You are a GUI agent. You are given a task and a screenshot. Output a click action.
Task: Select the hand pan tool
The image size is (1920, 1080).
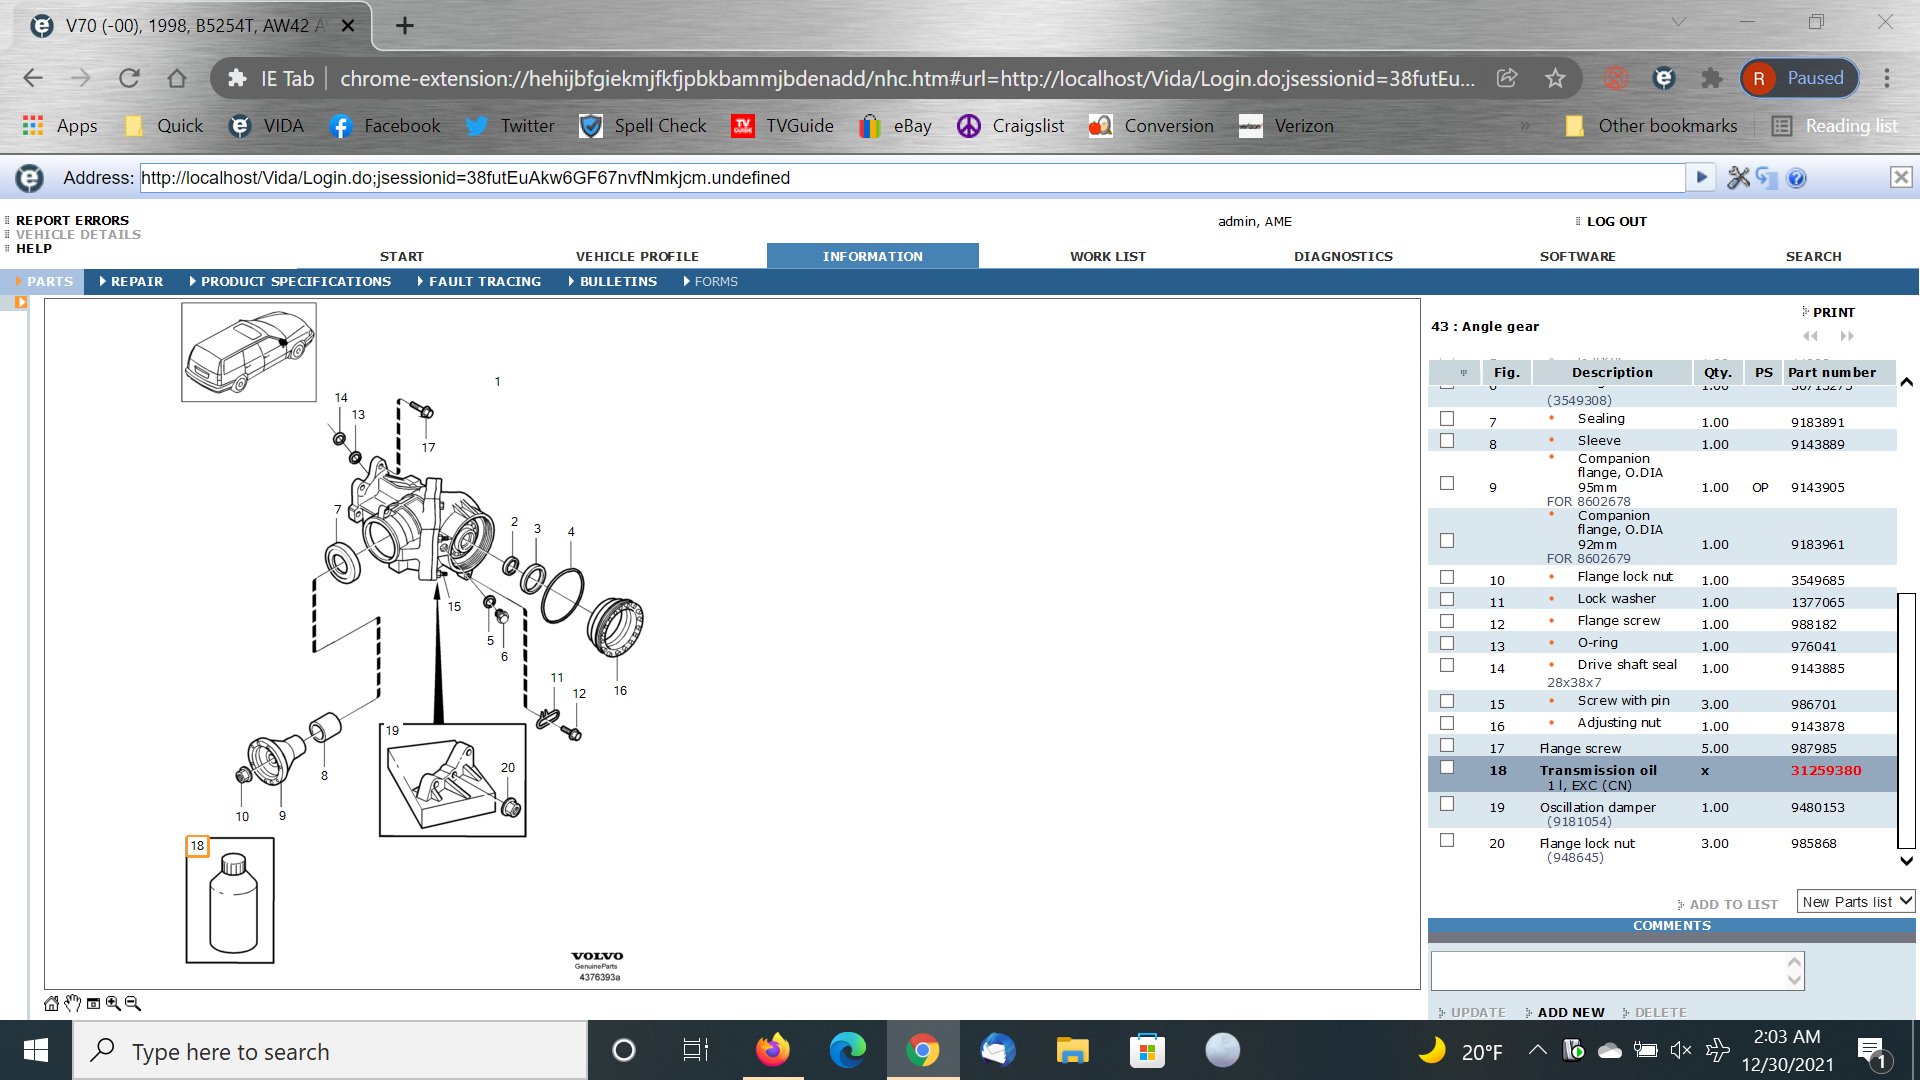tap(73, 1003)
